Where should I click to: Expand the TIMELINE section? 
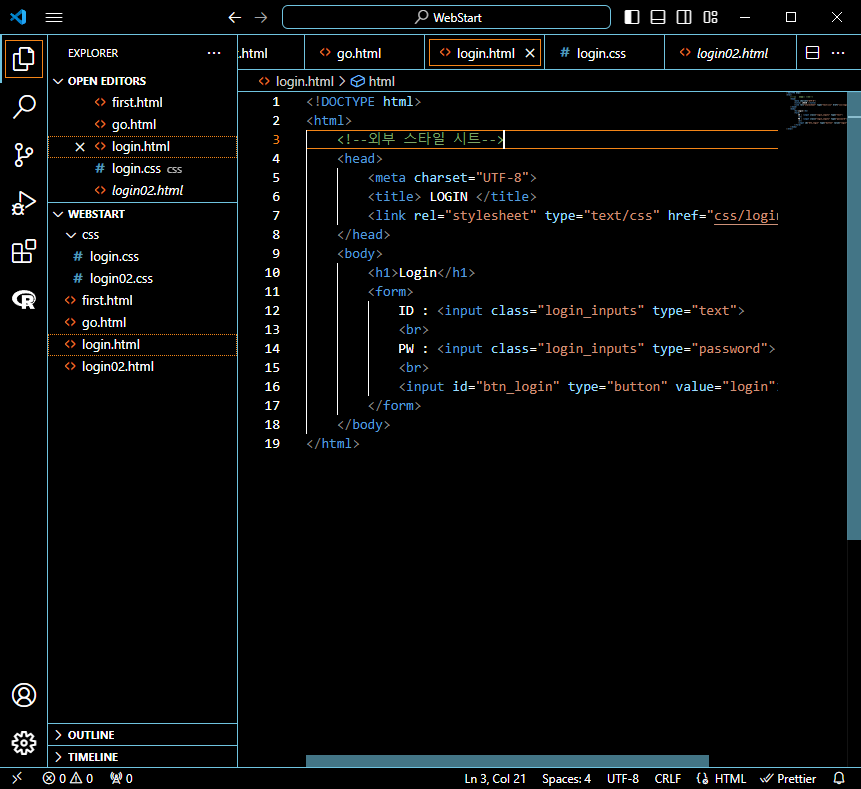pyautogui.click(x=143, y=757)
